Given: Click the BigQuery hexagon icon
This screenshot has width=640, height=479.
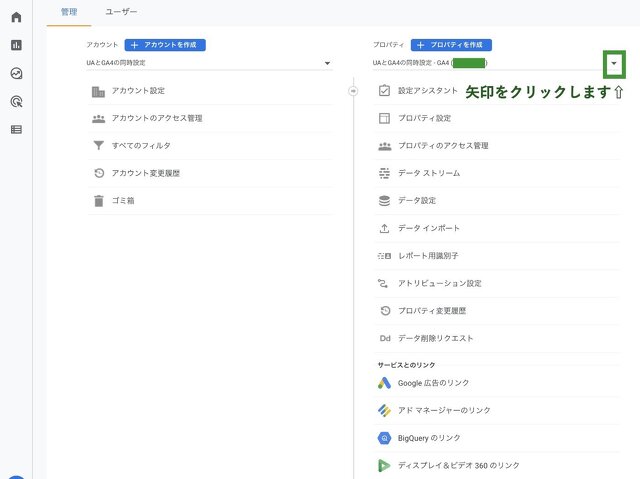Looking at the screenshot, I should [x=384, y=438].
